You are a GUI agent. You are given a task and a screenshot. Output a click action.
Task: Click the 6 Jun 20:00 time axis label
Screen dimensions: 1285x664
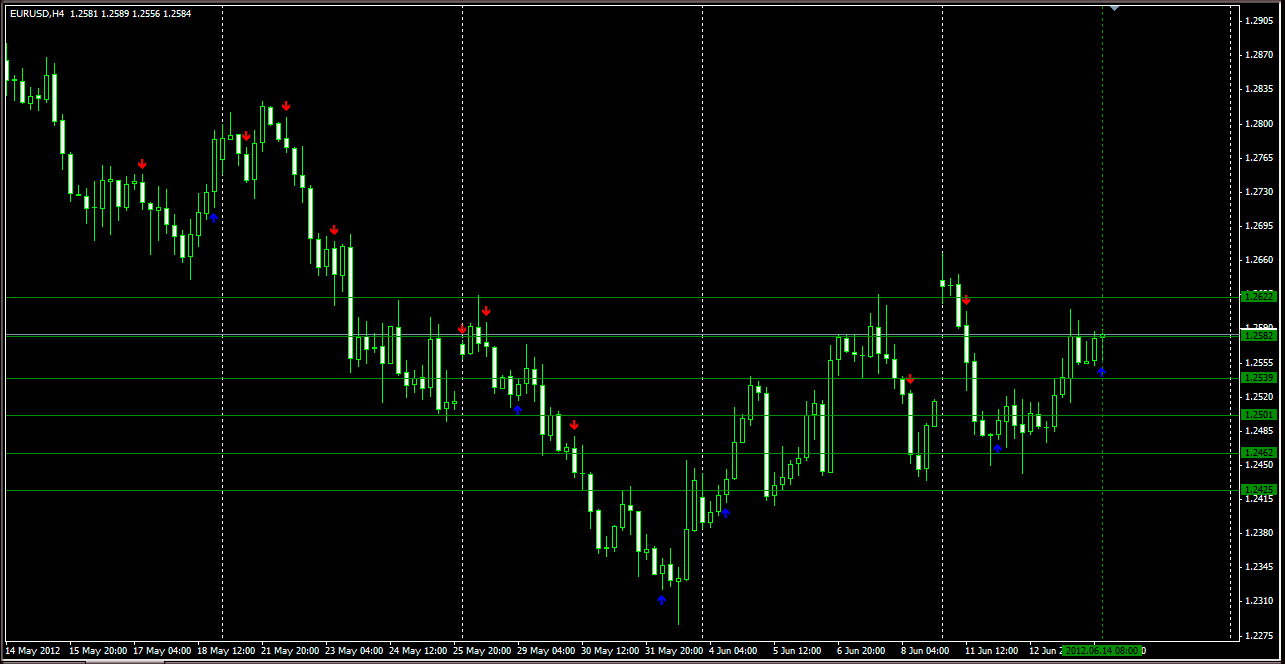[x=861, y=650]
